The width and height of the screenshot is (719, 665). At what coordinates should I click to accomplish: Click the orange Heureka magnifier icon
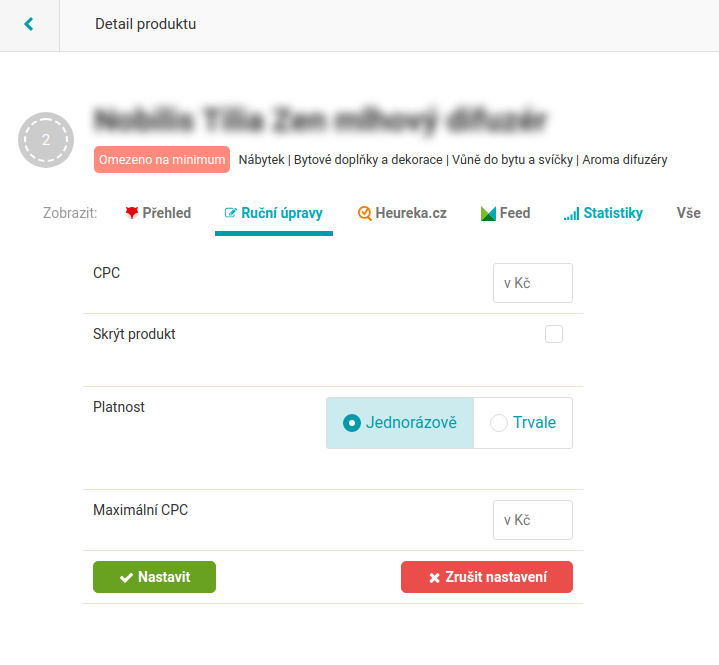[365, 213]
